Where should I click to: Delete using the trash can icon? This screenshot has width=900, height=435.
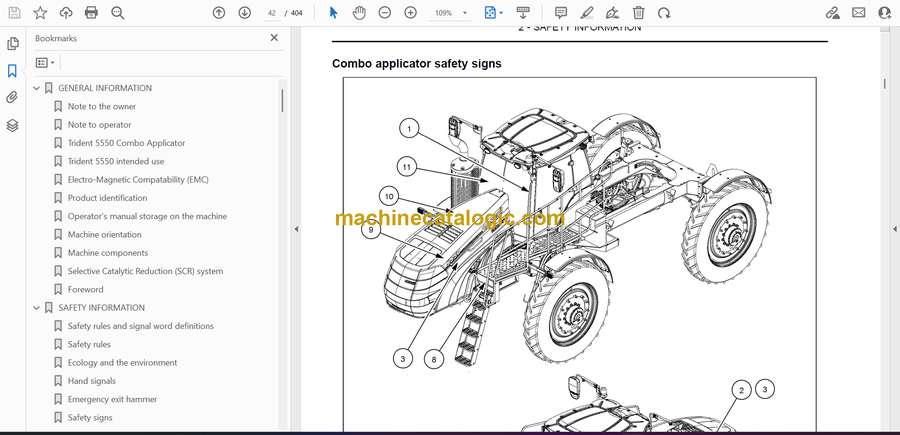pyautogui.click(x=639, y=13)
